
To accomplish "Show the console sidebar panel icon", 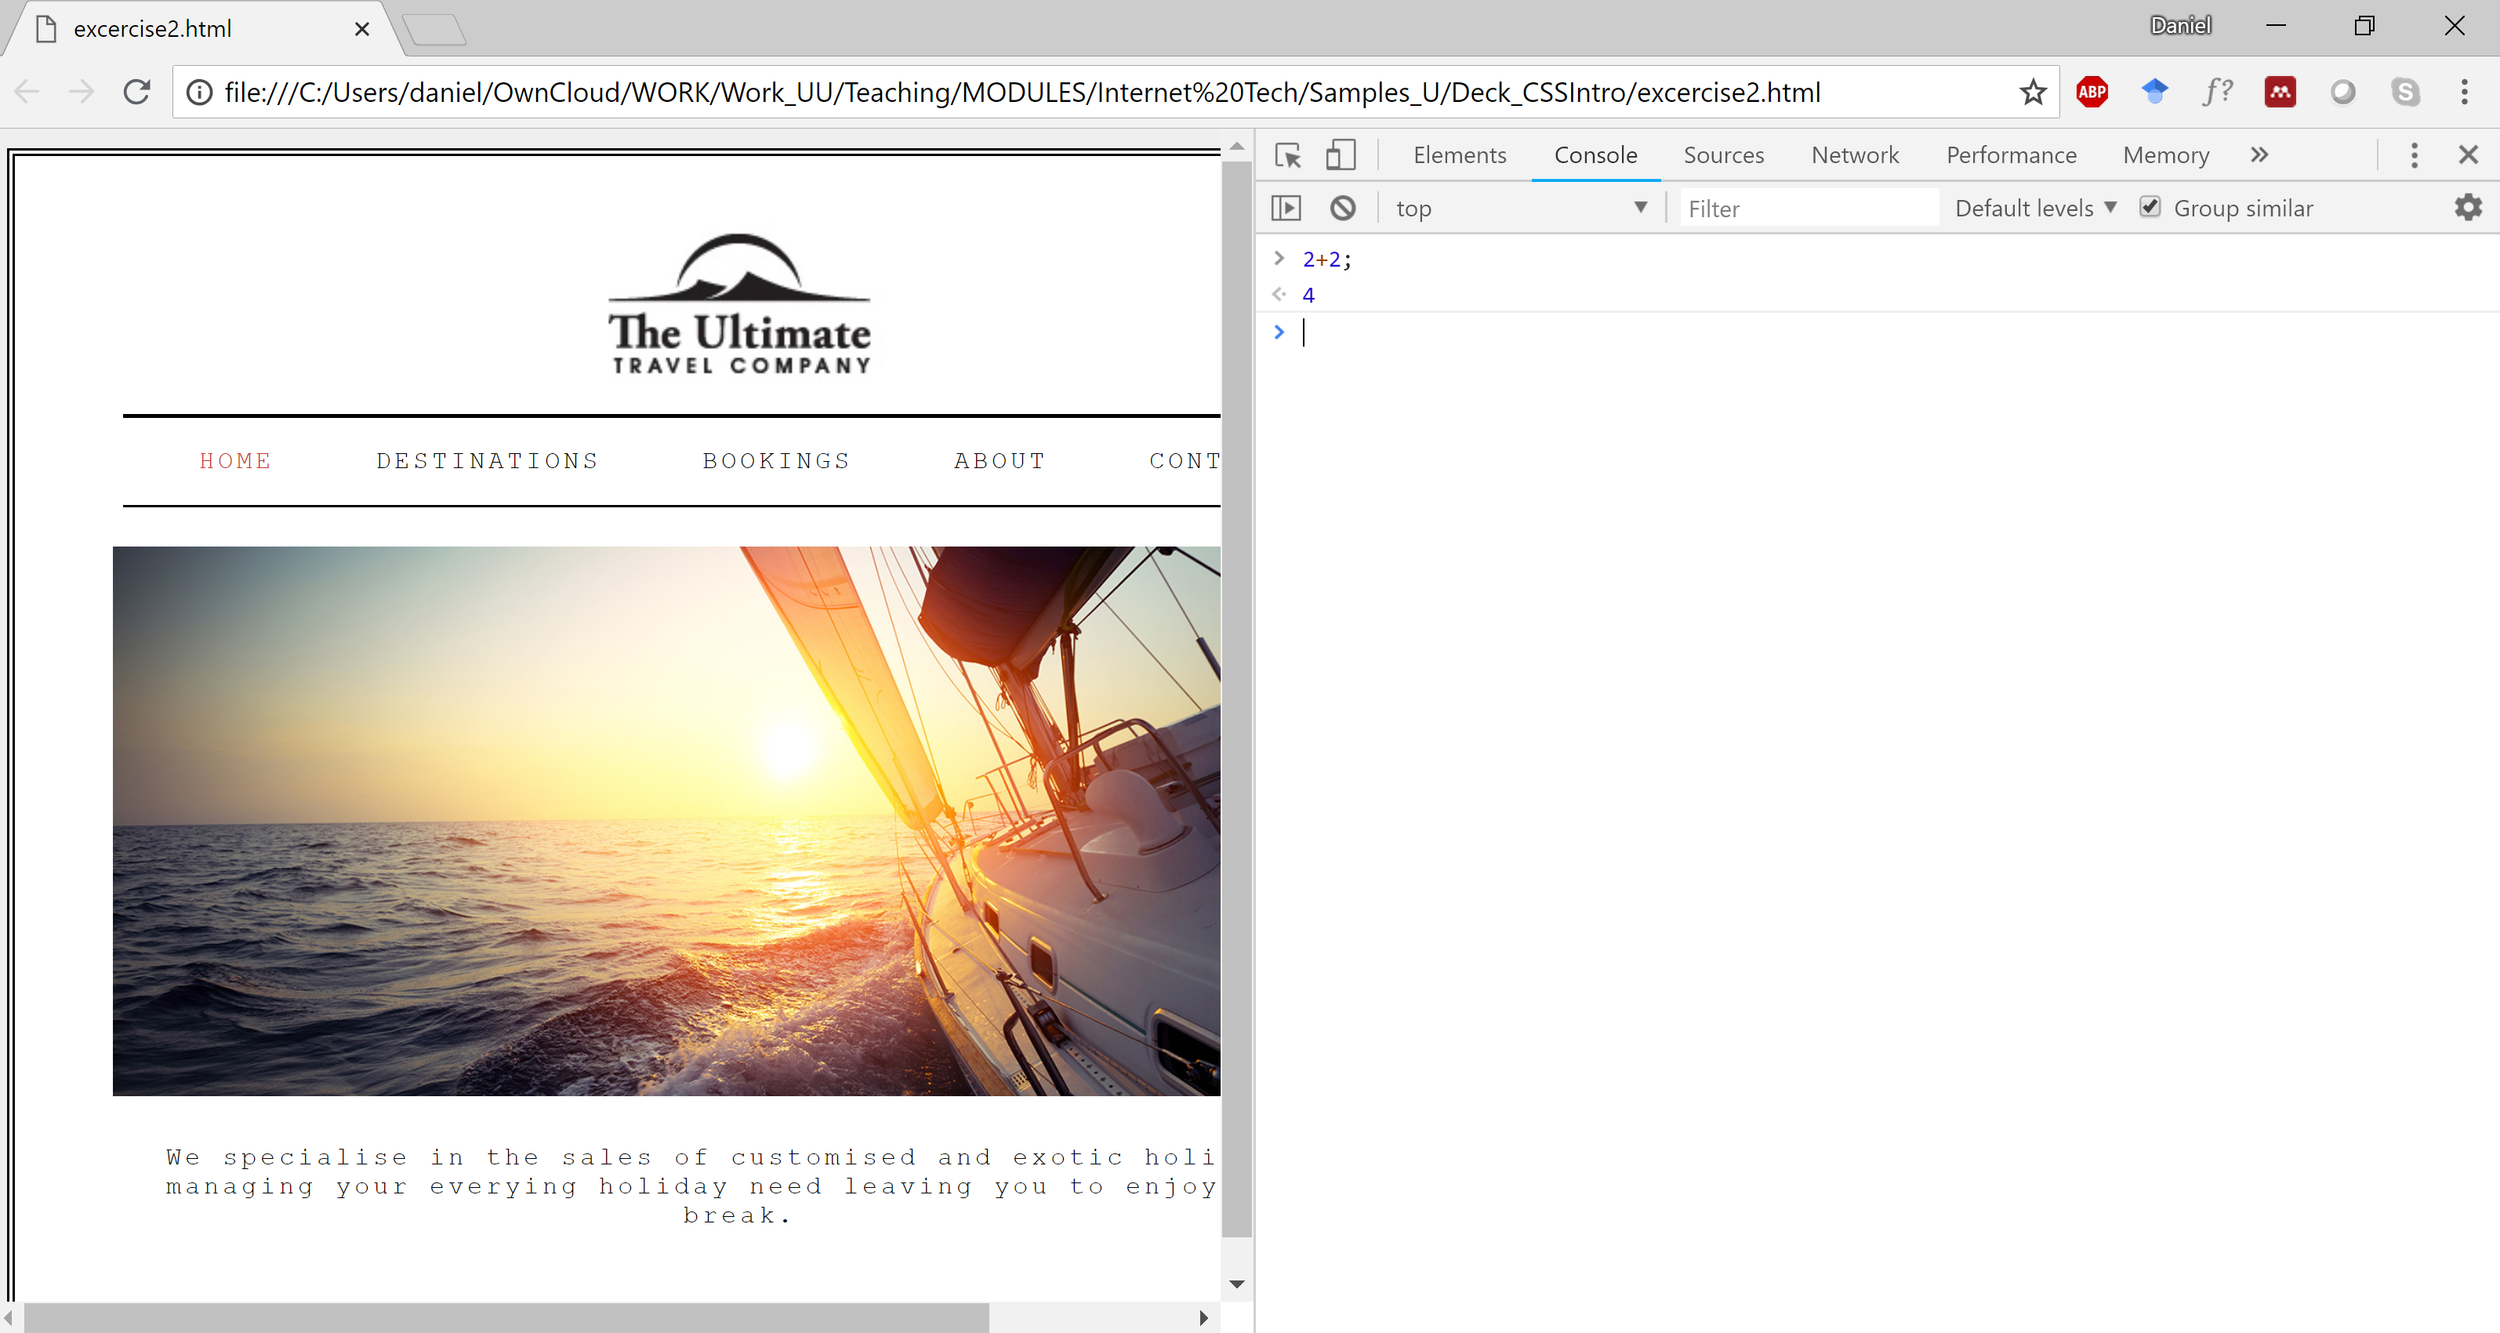I will 1286,208.
